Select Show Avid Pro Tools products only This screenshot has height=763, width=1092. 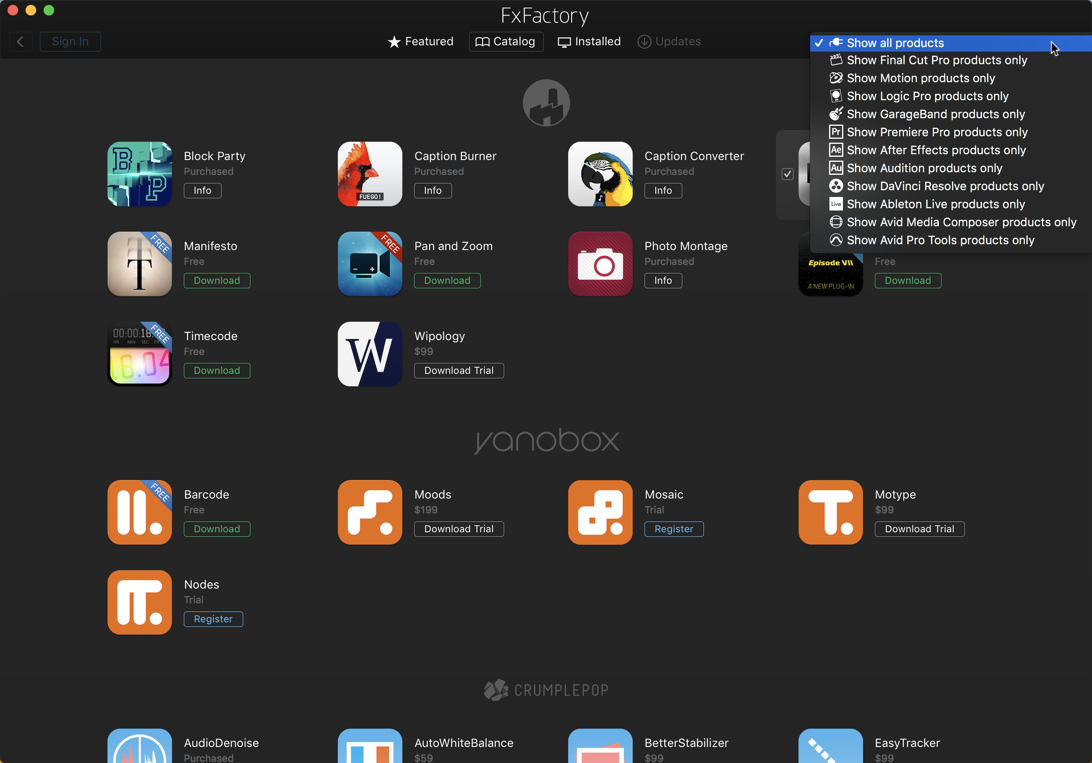951,241
